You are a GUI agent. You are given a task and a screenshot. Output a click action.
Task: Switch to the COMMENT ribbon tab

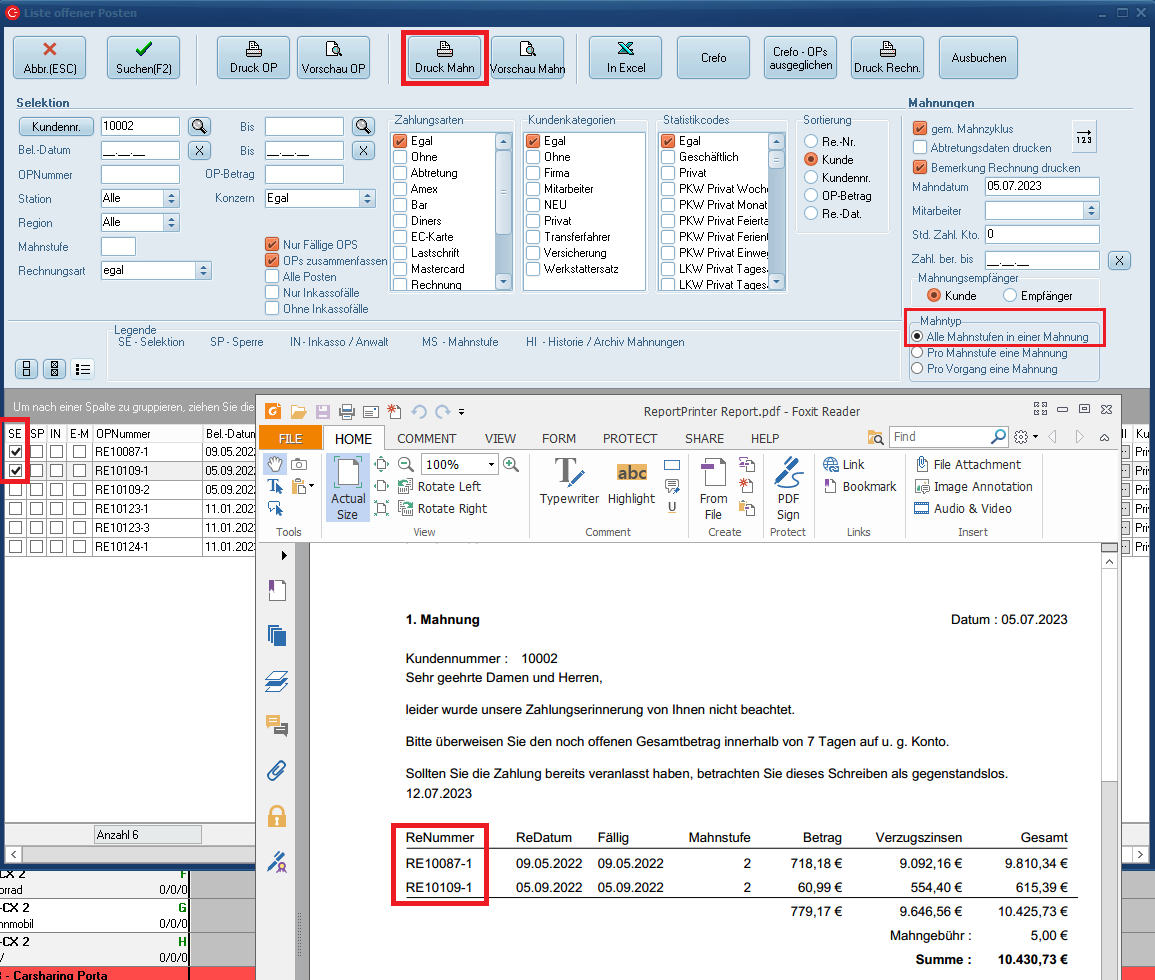tap(427, 438)
